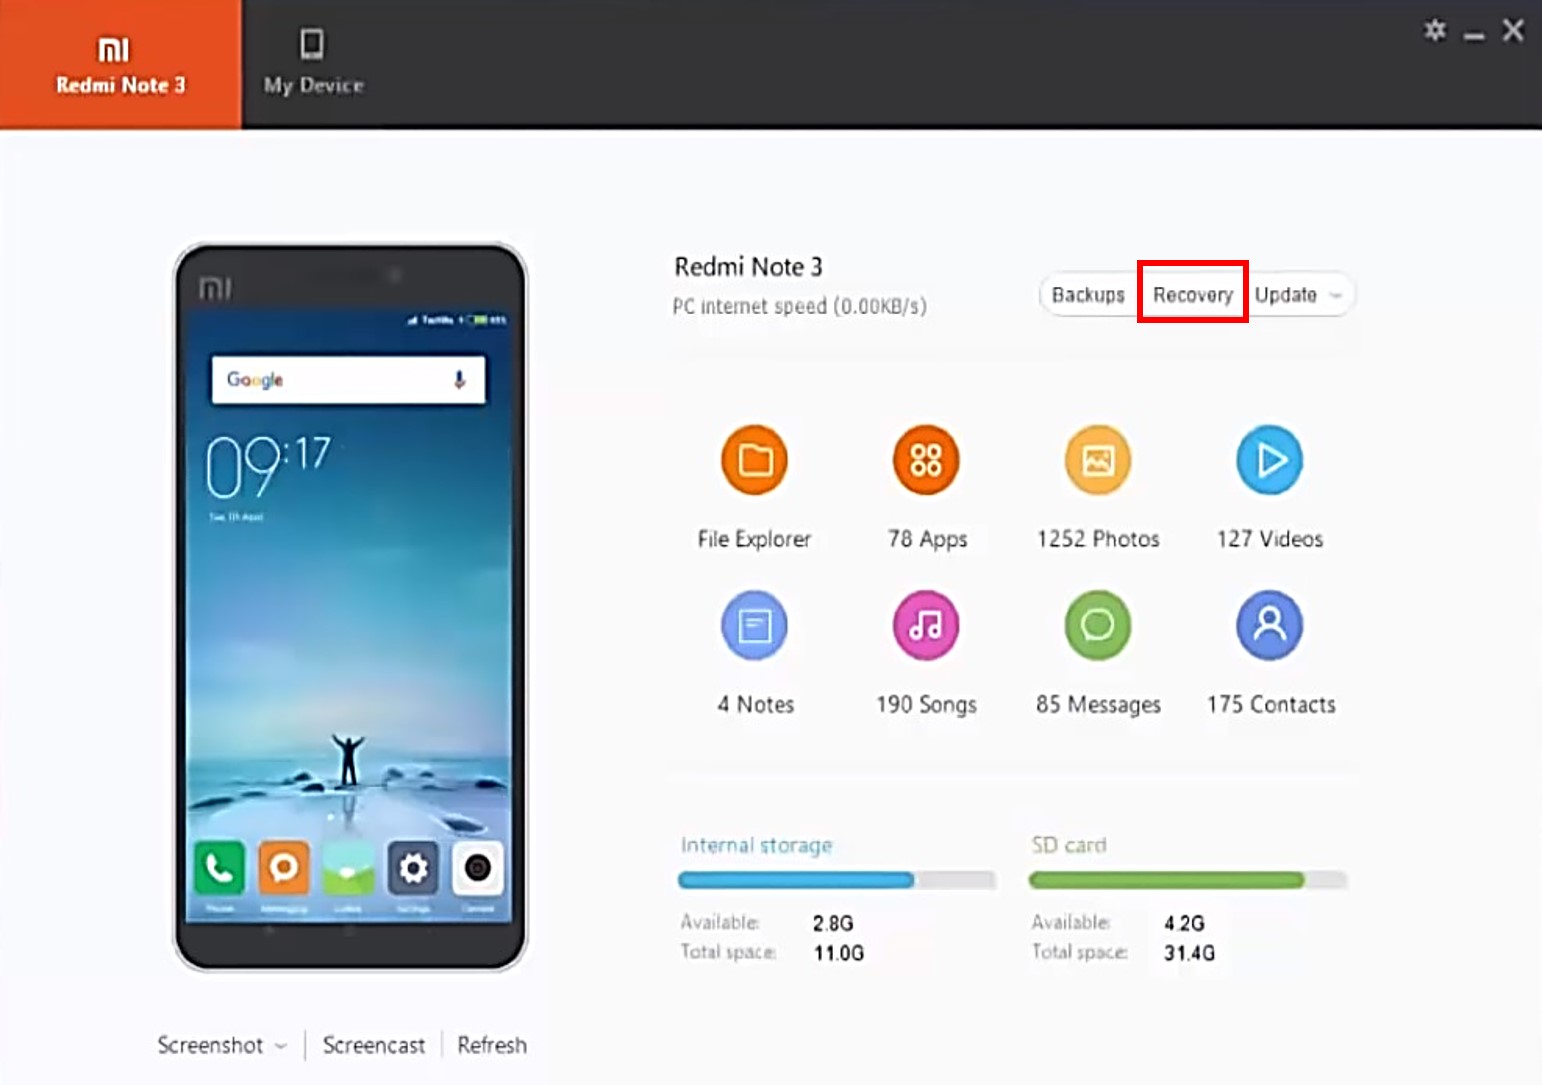Switch to the My Device tab
Screen dimensions: 1542x1085
point(313,64)
